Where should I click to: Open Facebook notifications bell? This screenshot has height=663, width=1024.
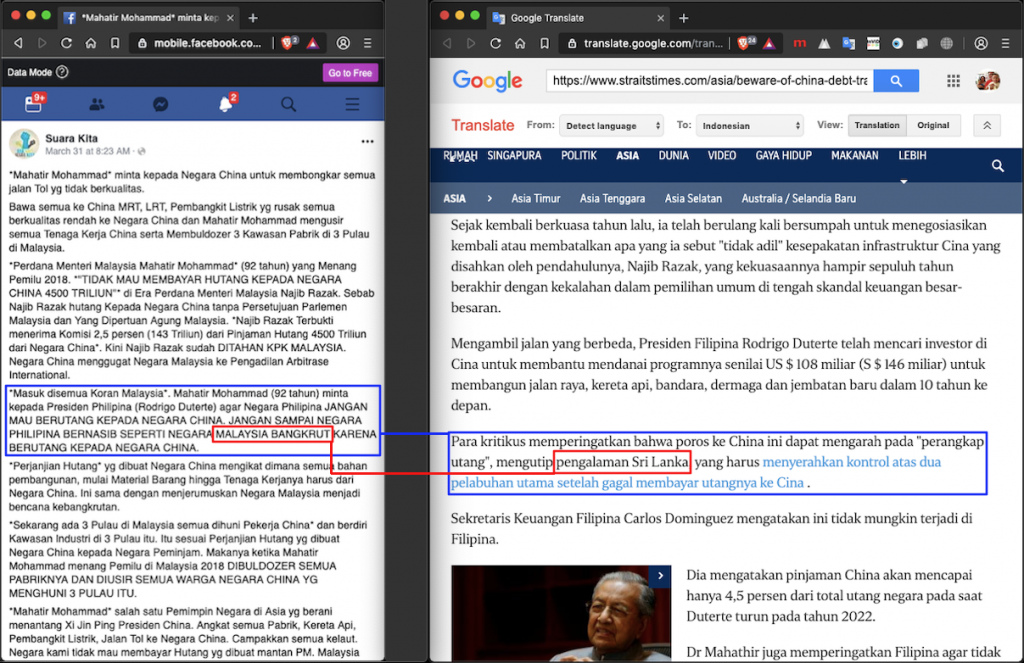[x=226, y=103]
